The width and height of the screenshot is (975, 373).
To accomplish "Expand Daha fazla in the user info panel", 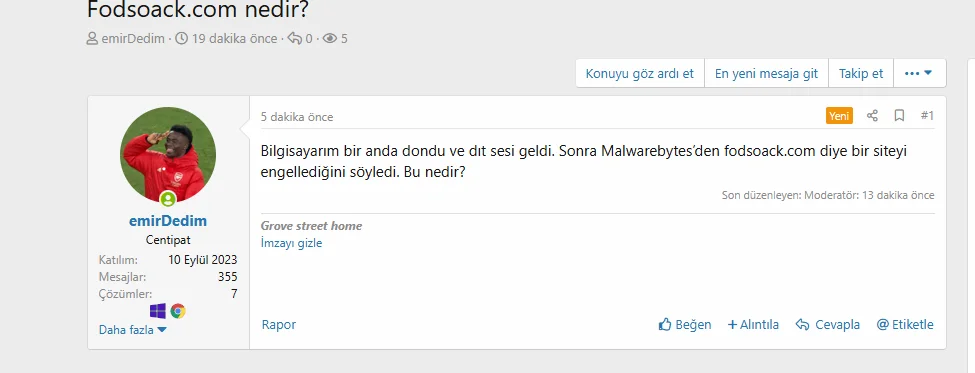I will (x=132, y=330).
